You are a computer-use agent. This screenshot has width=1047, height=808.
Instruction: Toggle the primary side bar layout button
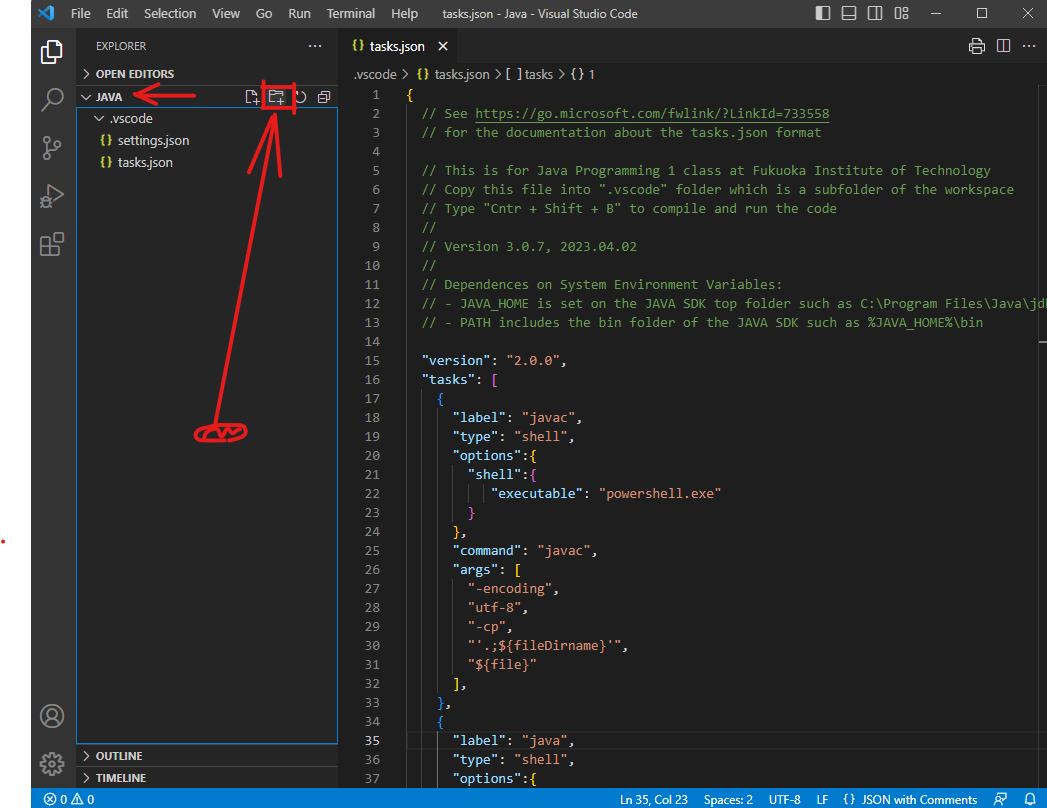pyautogui.click(x=823, y=14)
